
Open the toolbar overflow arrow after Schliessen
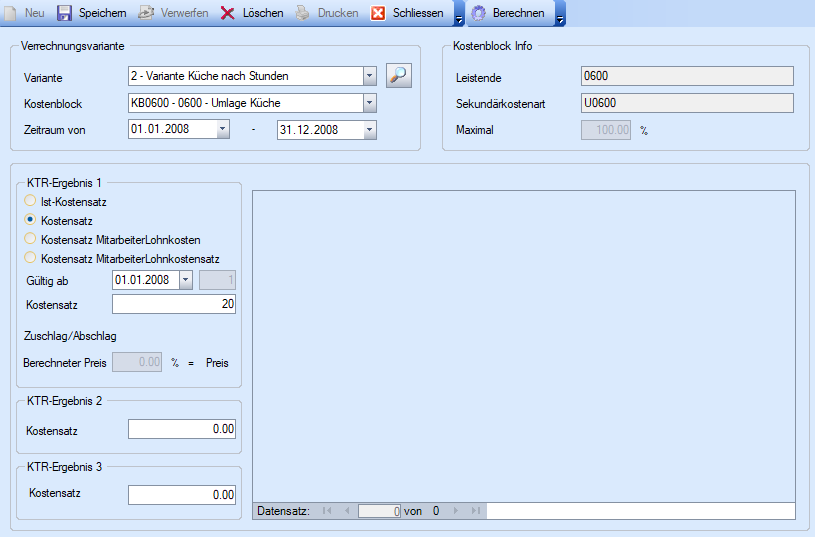click(458, 18)
